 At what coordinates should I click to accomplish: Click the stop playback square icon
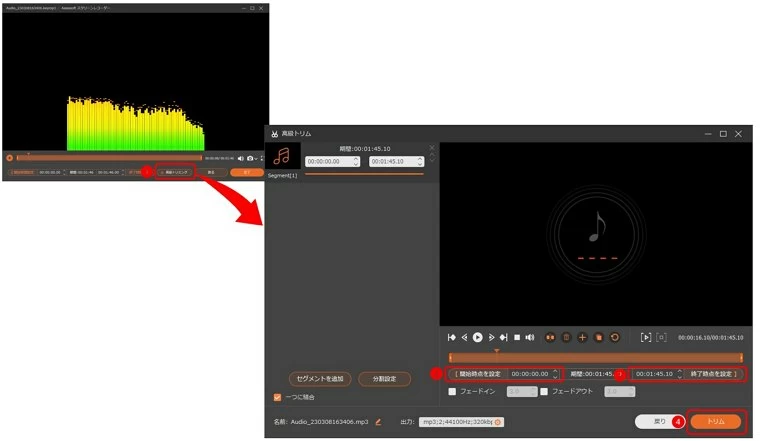pos(517,338)
